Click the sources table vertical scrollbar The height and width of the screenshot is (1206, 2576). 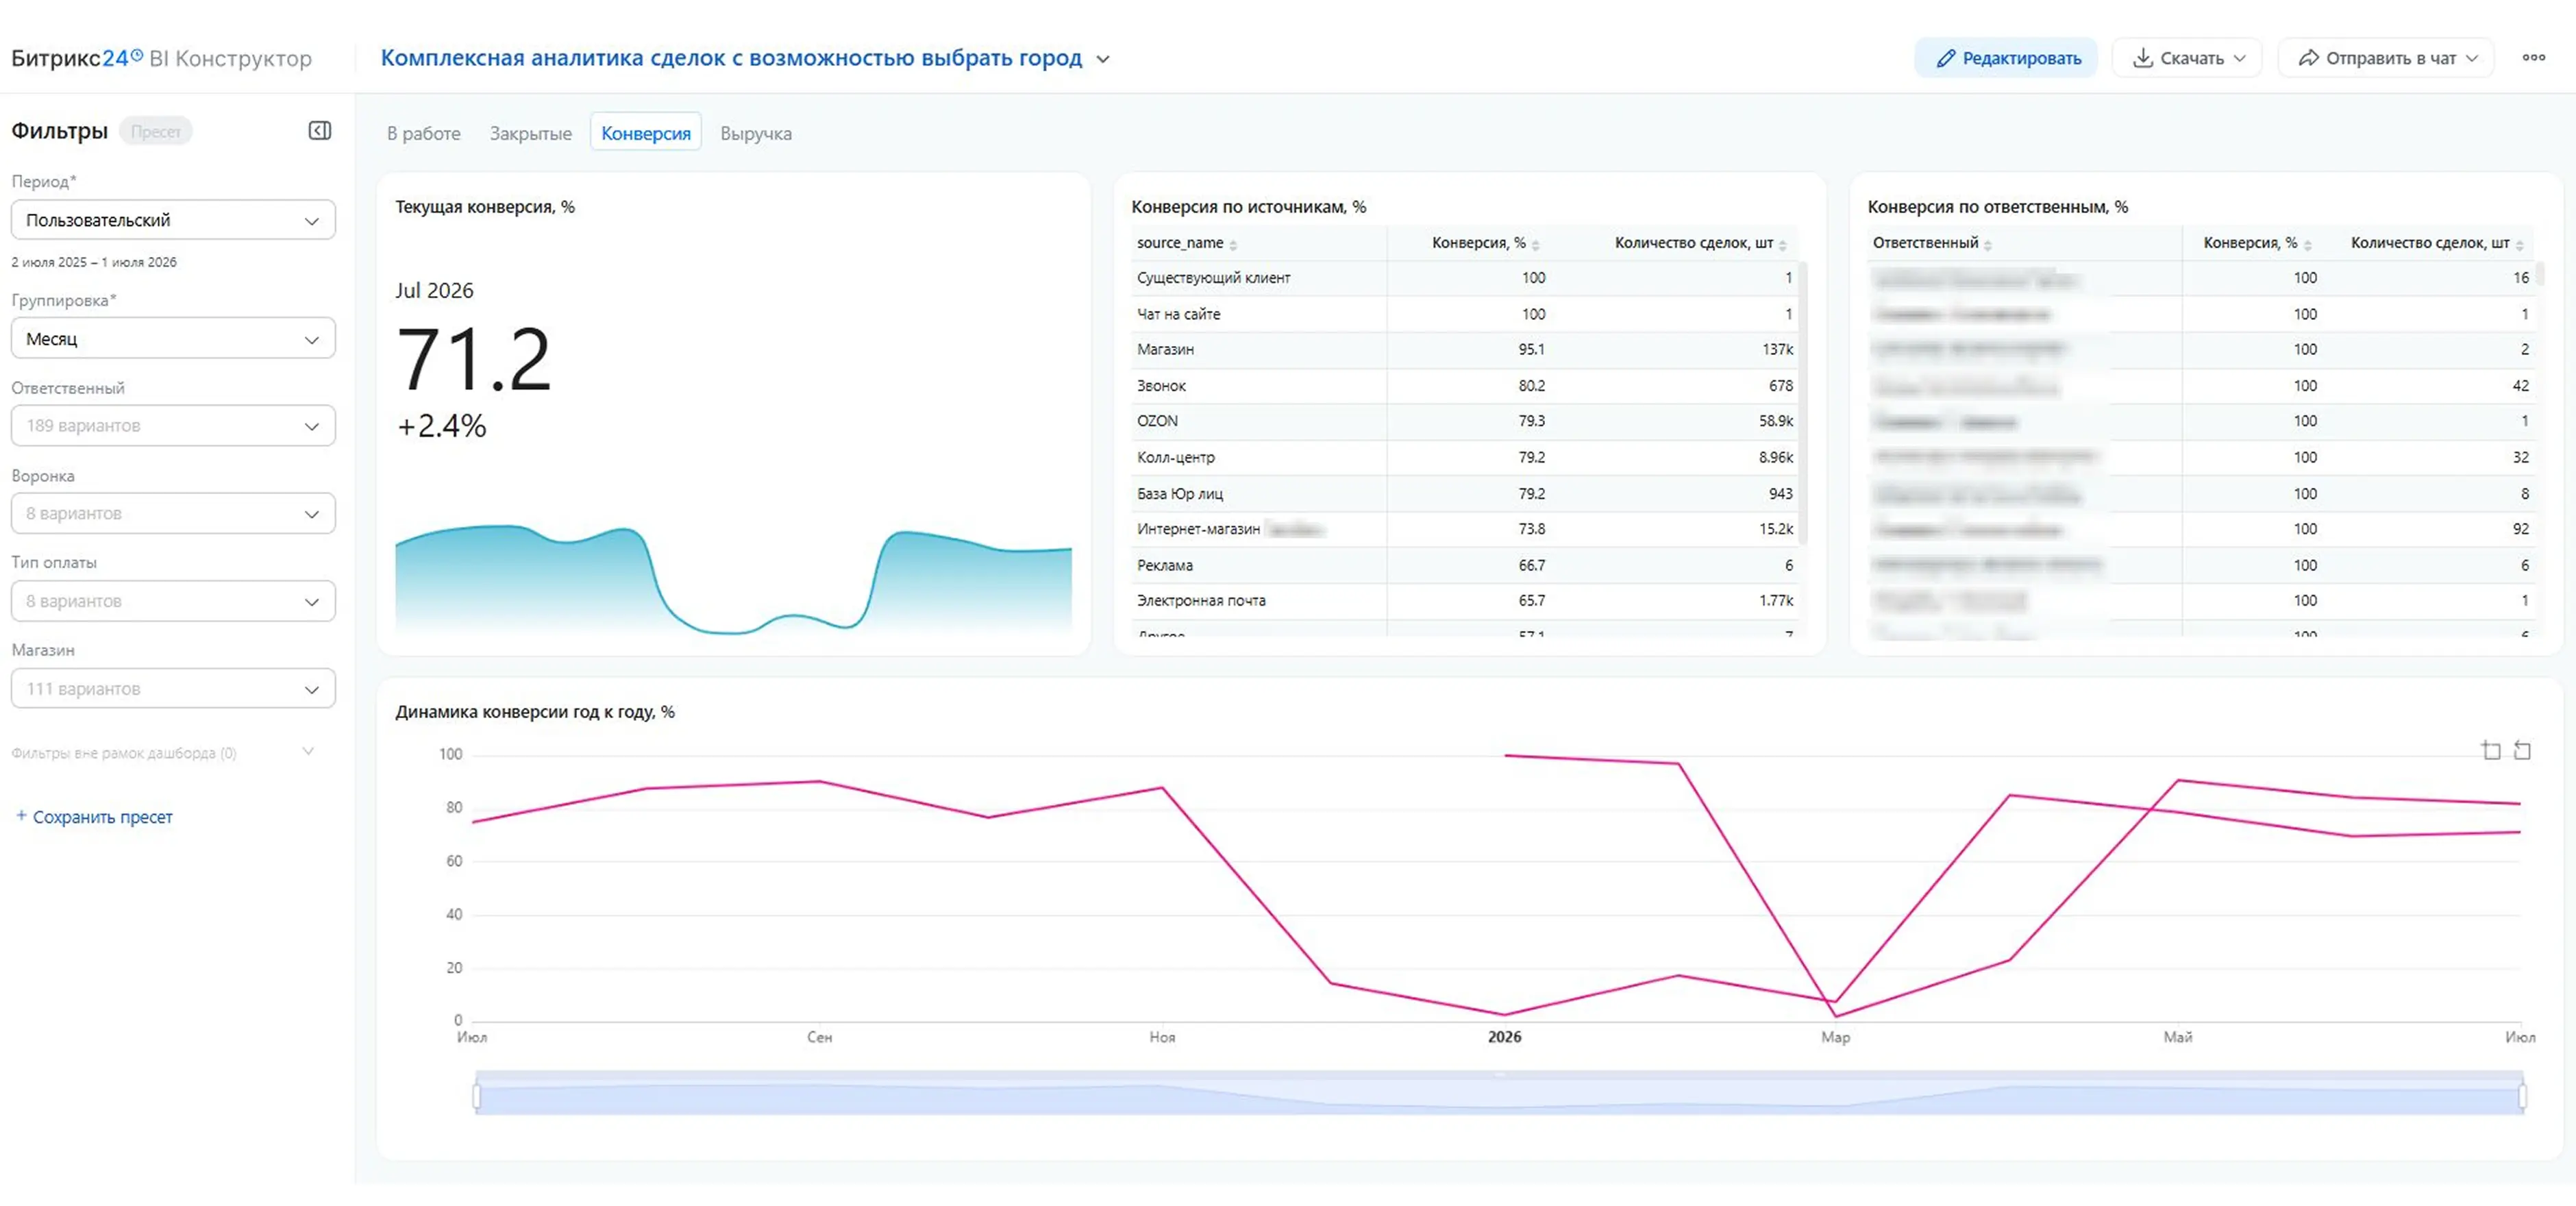tap(1803, 402)
